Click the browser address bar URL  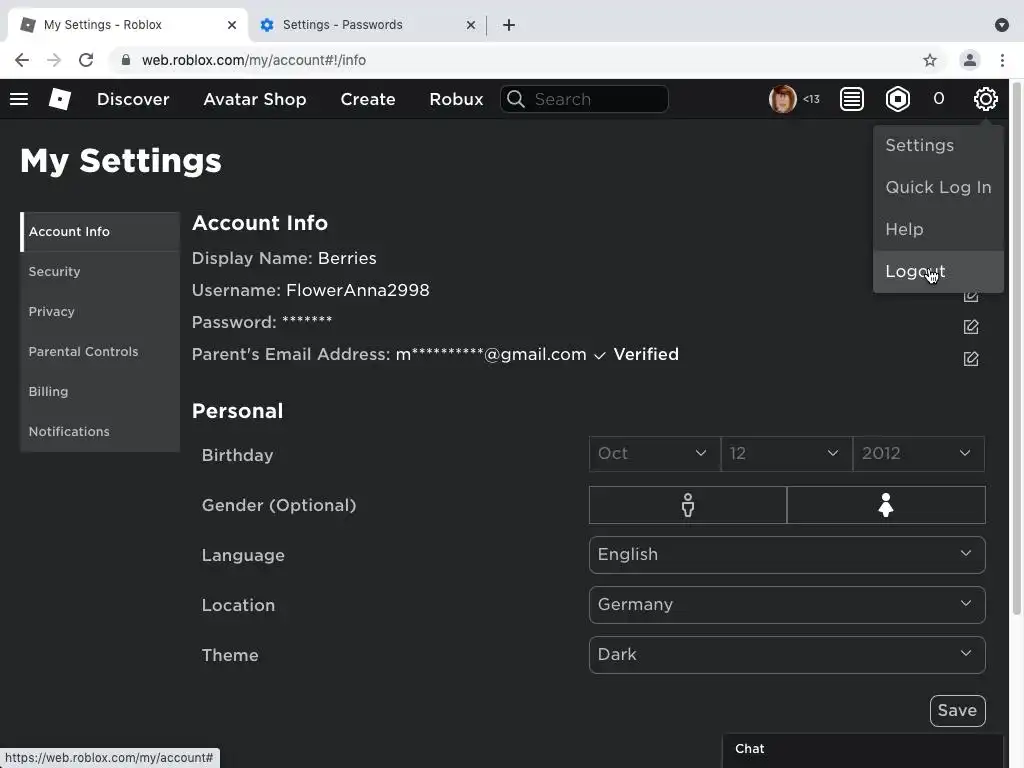tap(254, 60)
